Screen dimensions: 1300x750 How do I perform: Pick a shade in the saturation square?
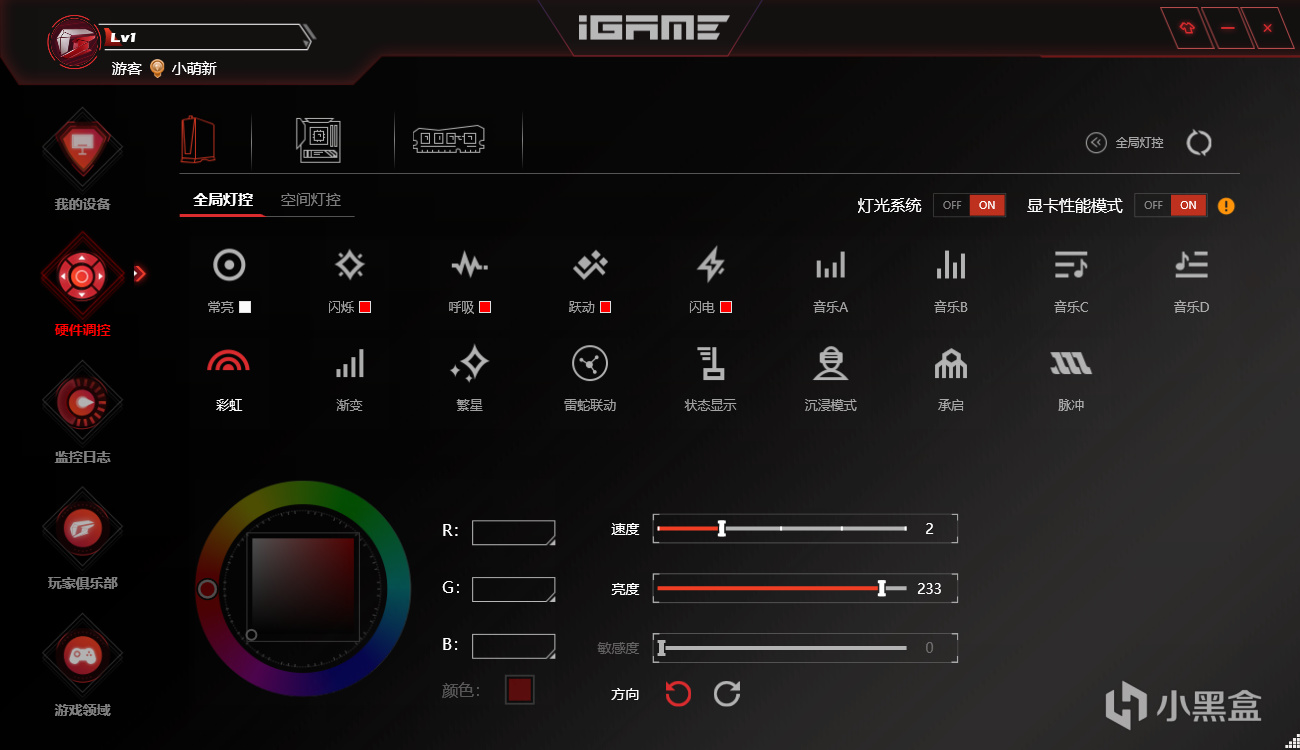[304, 589]
